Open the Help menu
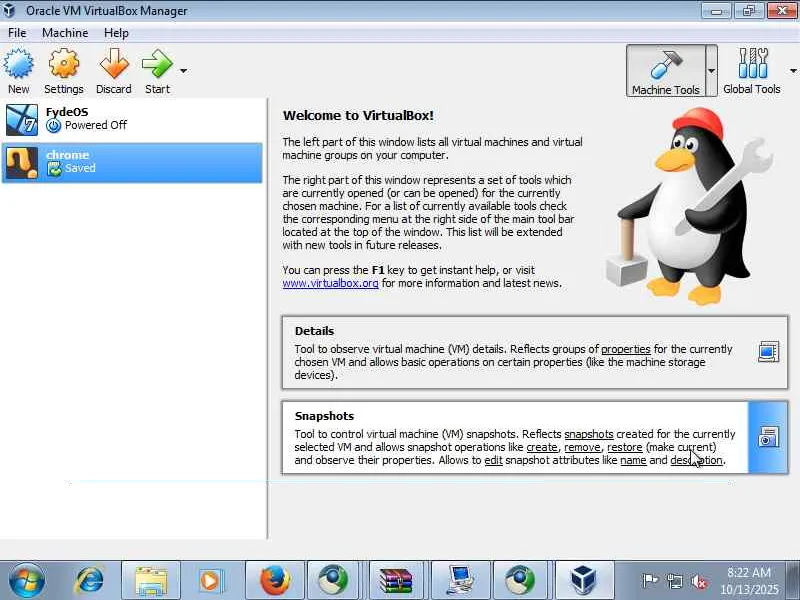 pos(116,33)
